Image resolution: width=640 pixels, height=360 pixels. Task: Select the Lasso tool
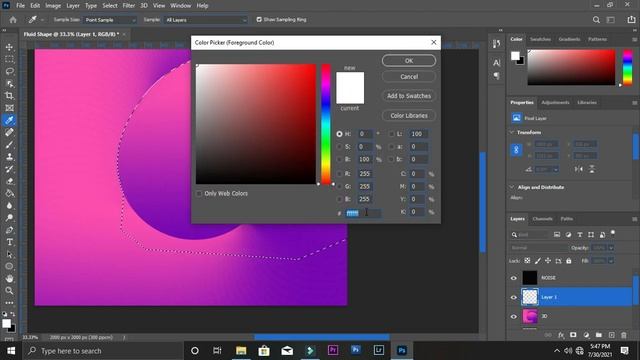coord(9,71)
